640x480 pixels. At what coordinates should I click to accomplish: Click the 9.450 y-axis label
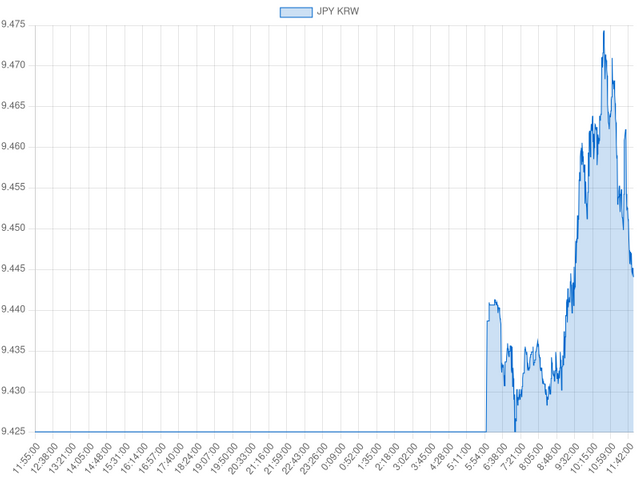point(13,228)
